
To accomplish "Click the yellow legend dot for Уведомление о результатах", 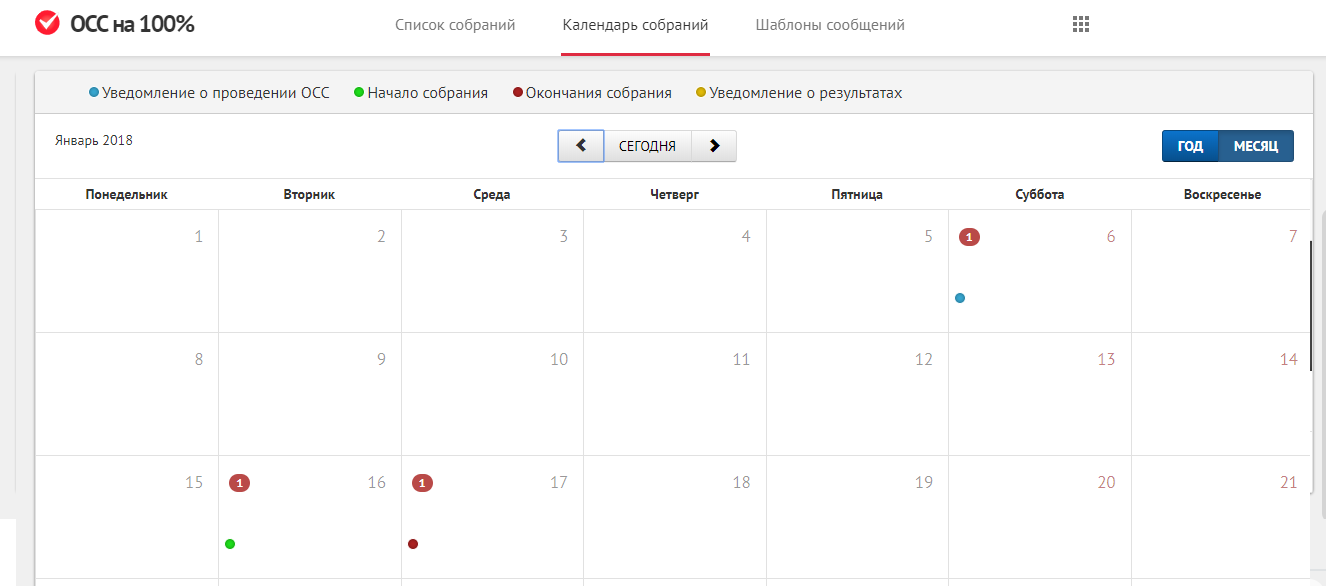I will coord(701,93).
